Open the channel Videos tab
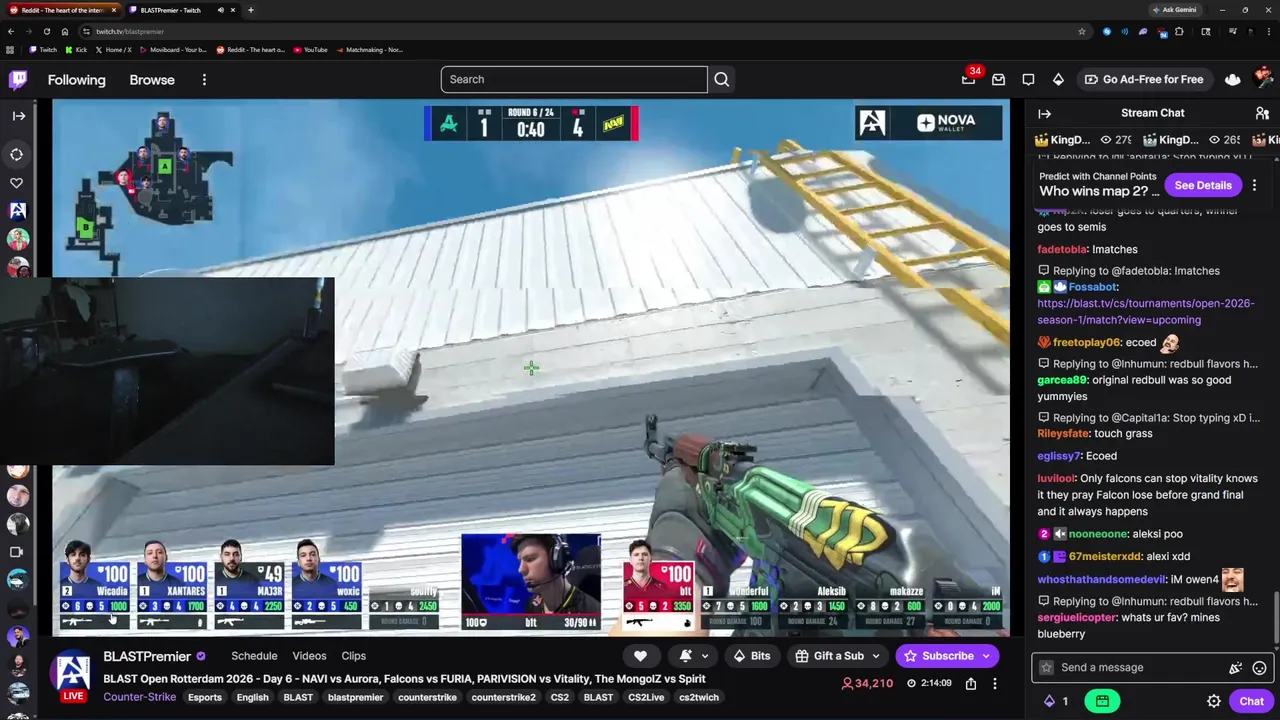 [x=309, y=656]
